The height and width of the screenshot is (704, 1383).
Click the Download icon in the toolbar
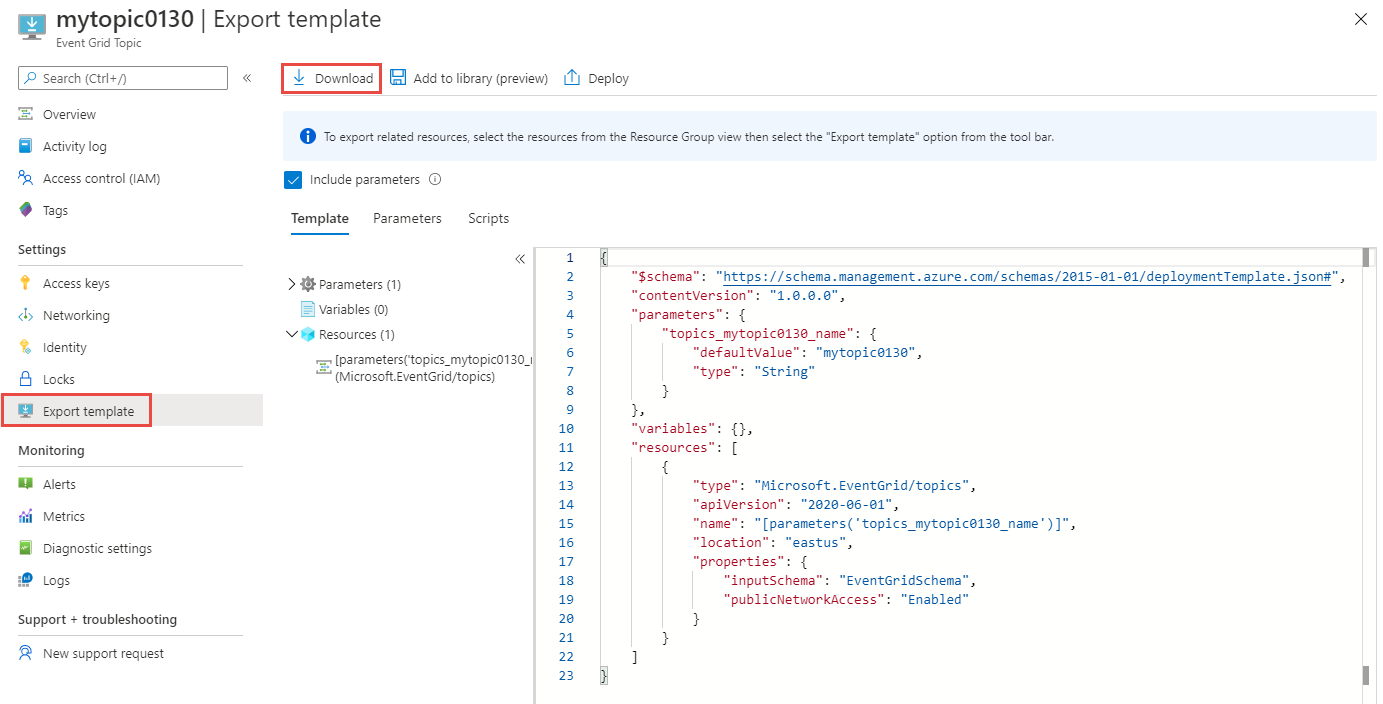[299, 78]
